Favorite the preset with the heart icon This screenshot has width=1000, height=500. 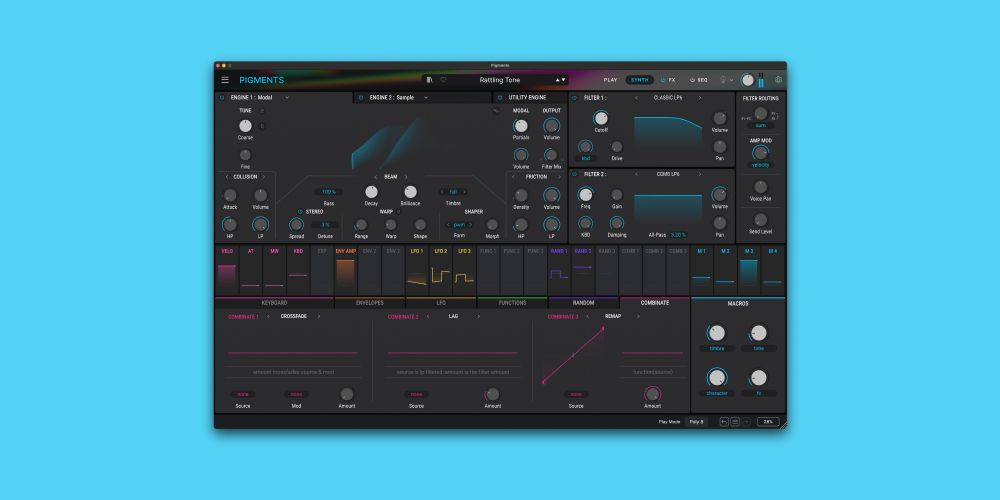[x=443, y=80]
